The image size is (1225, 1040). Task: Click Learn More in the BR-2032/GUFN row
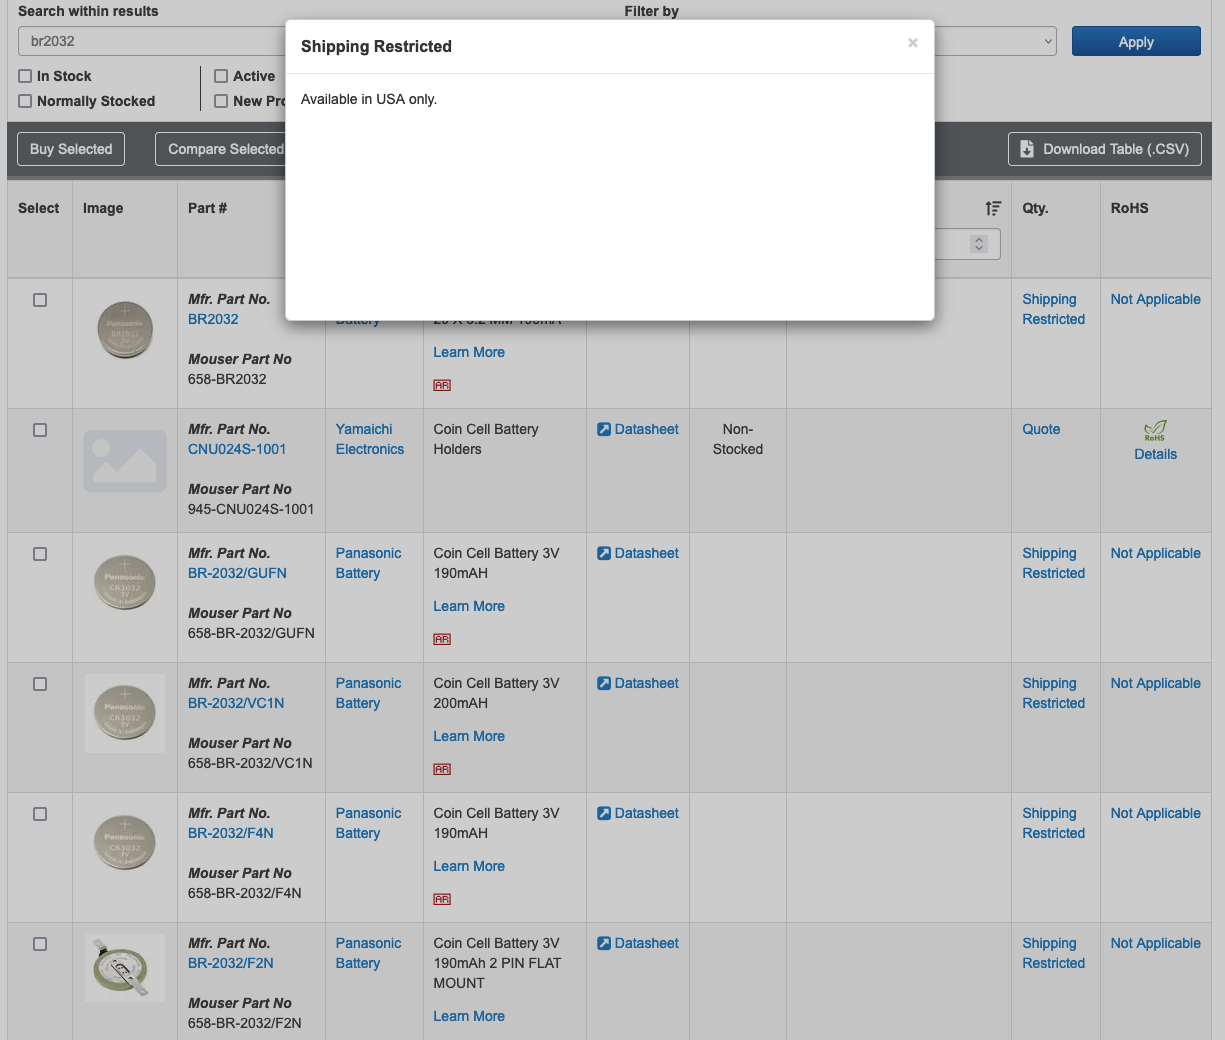(x=469, y=606)
